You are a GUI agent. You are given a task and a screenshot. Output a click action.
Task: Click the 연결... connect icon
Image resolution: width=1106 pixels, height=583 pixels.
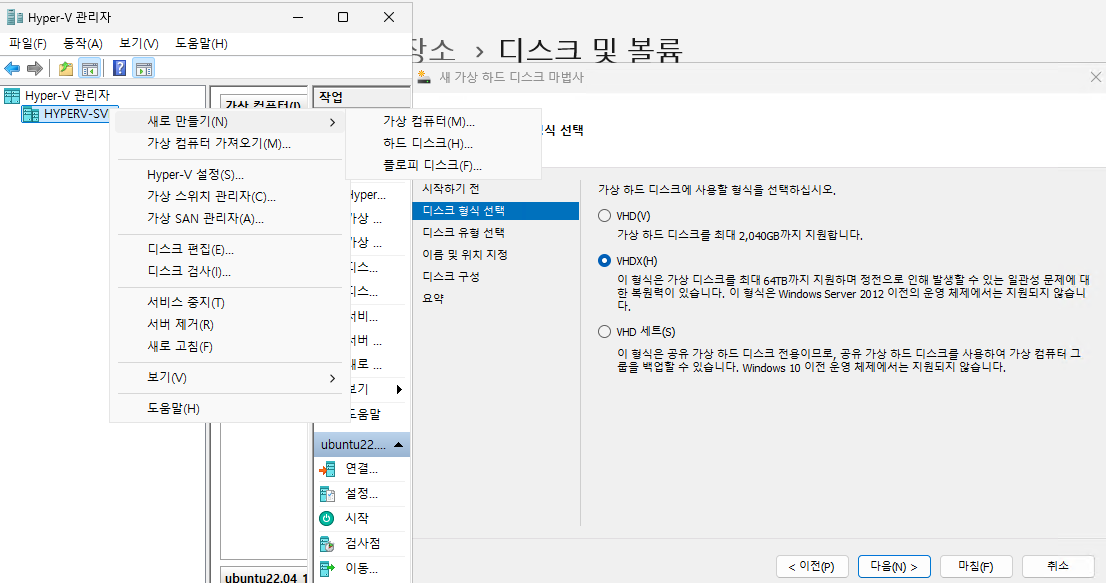[327, 469]
